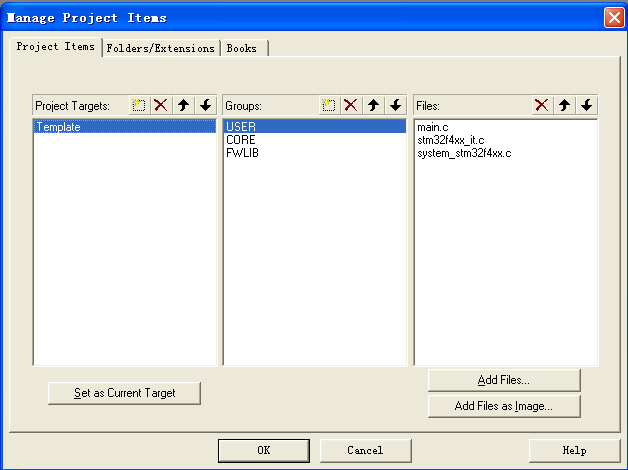Delete the selected project target
Image resolution: width=628 pixels, height=470 pixels.
(x=161, y=105)
